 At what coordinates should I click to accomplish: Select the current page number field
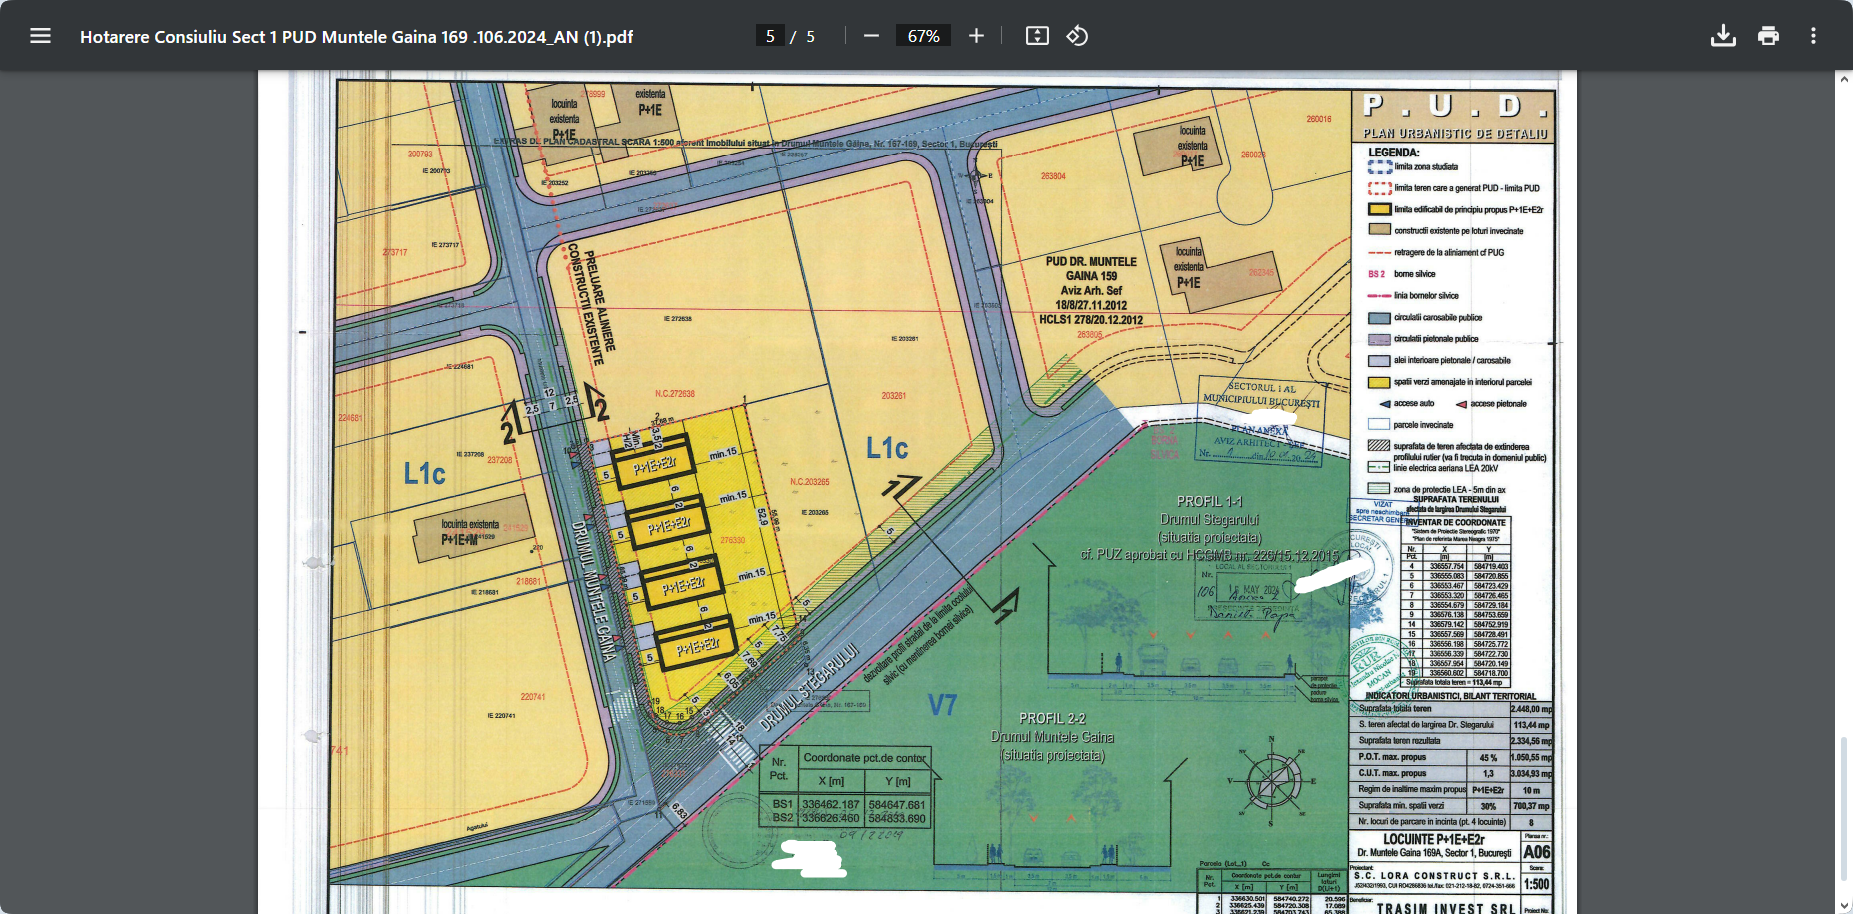tap(770, 36)
